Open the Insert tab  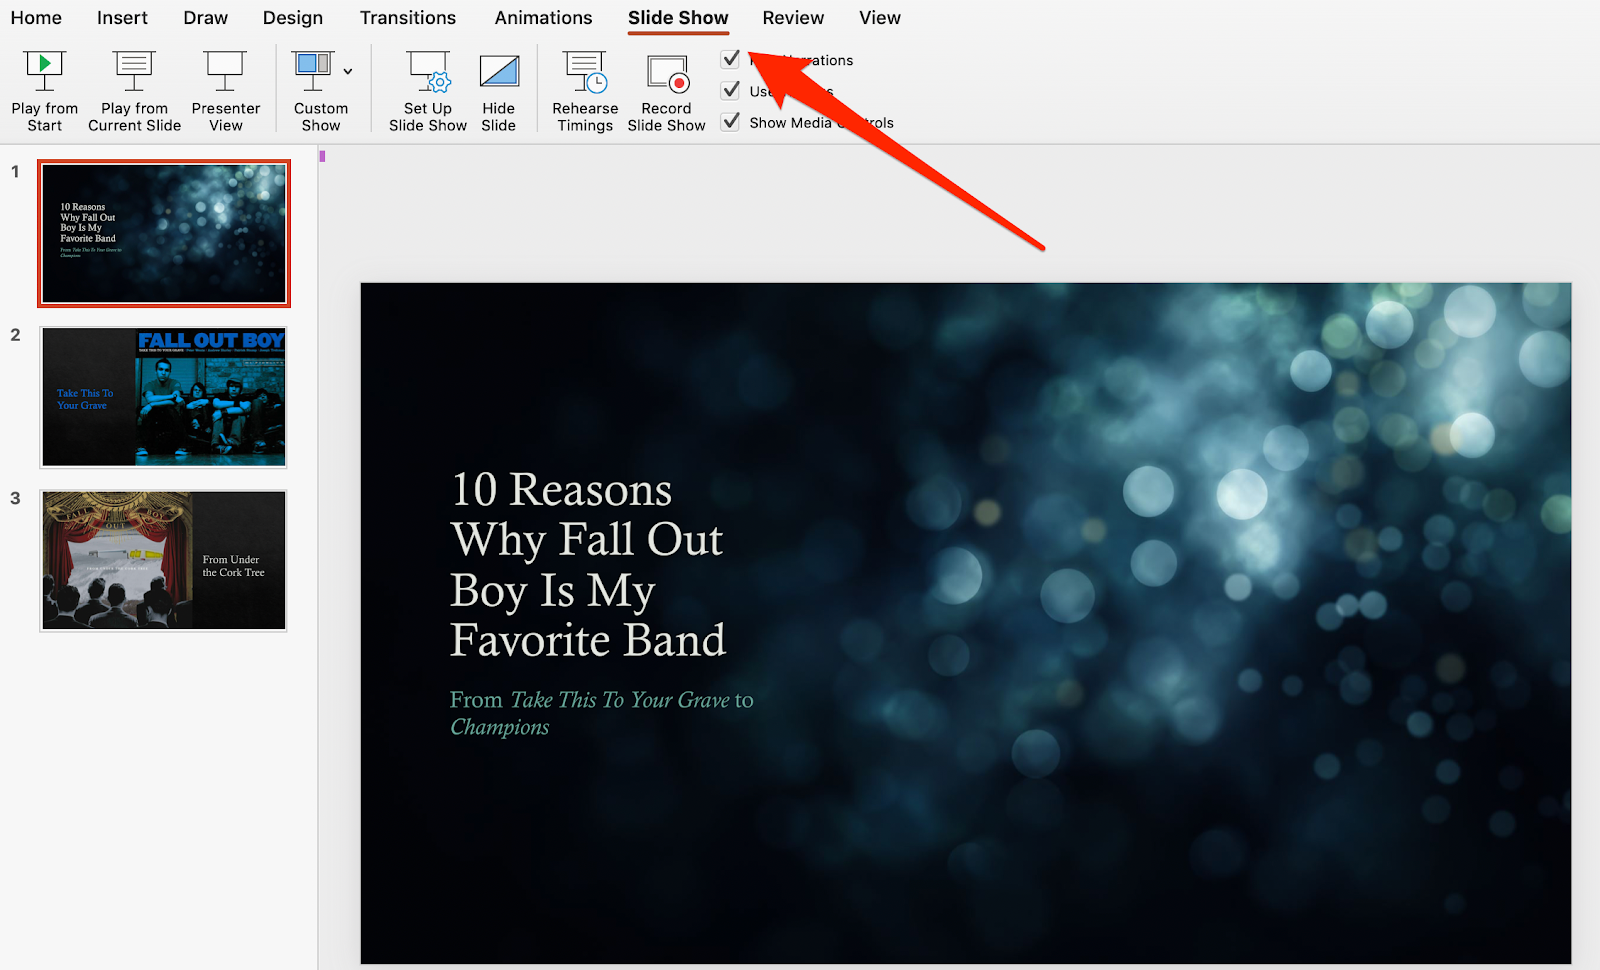pyautogui.click(x=122, y=18)
